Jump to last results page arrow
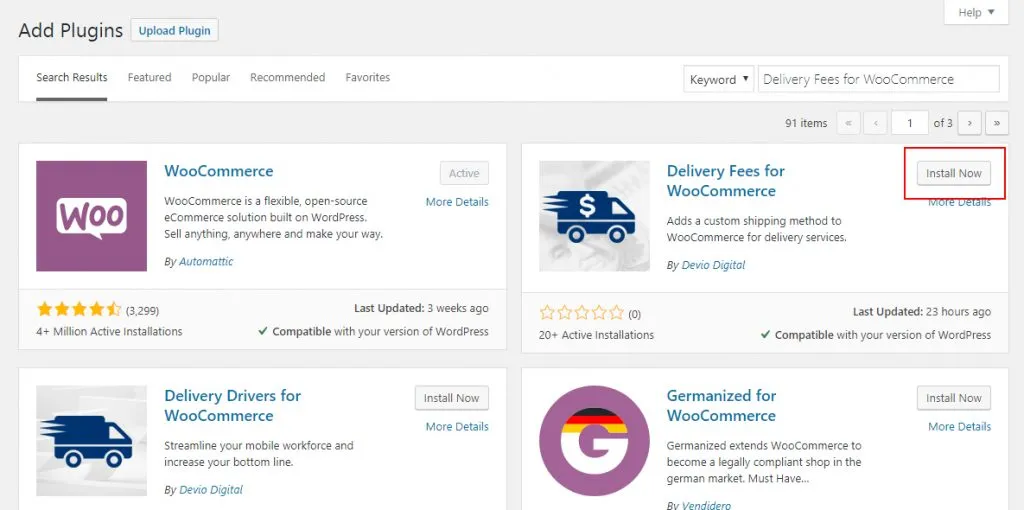The height and width of the screenshot is (510, 1024). click(997, 123)
